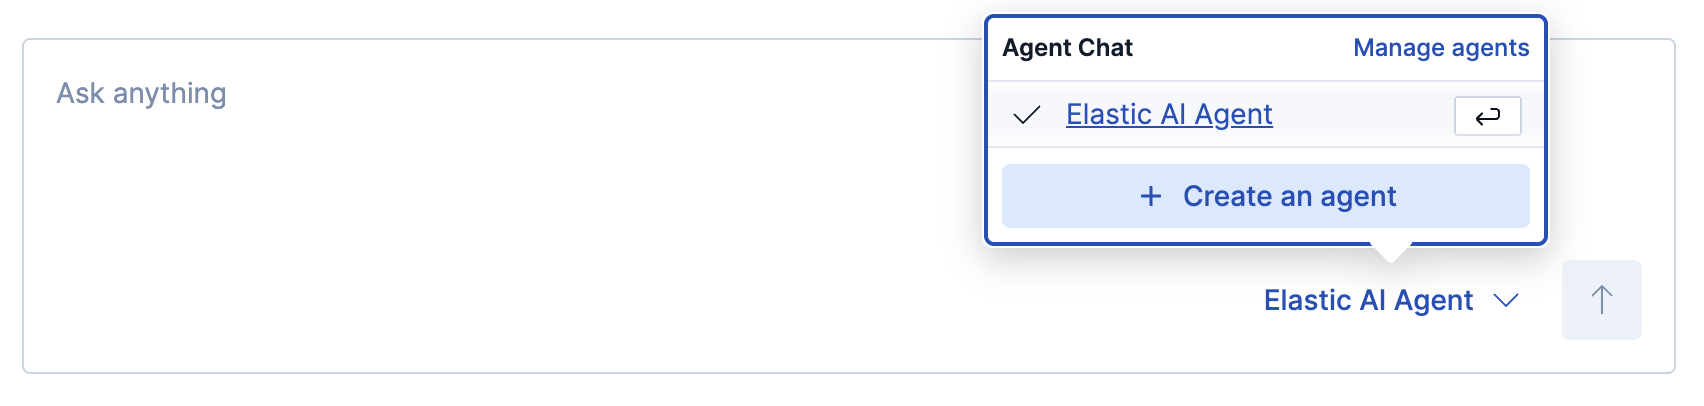Click the Agent Chat popover title
This screenshot has height=406, width=1704.
tap(1067, 48)
